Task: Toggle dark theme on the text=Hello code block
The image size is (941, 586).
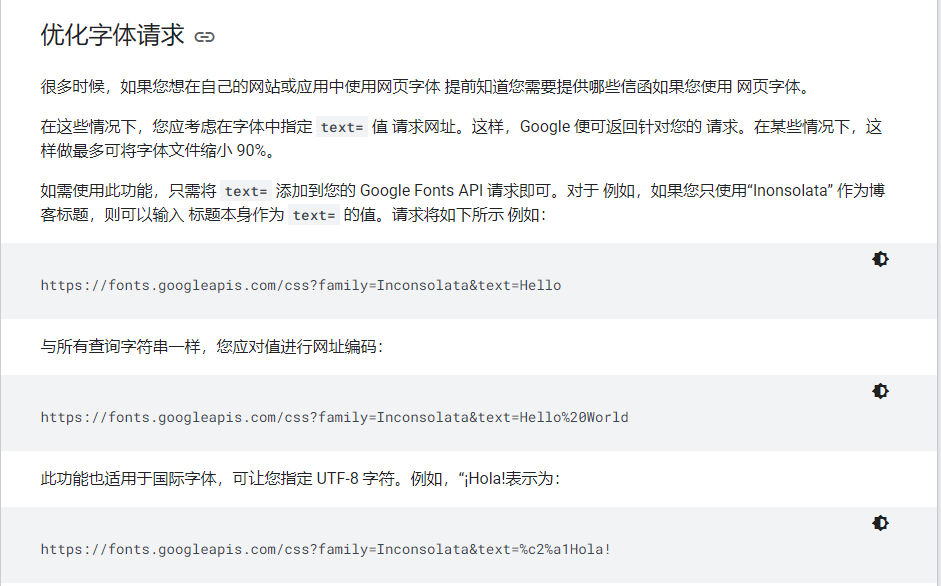Action: coord(880,259)
